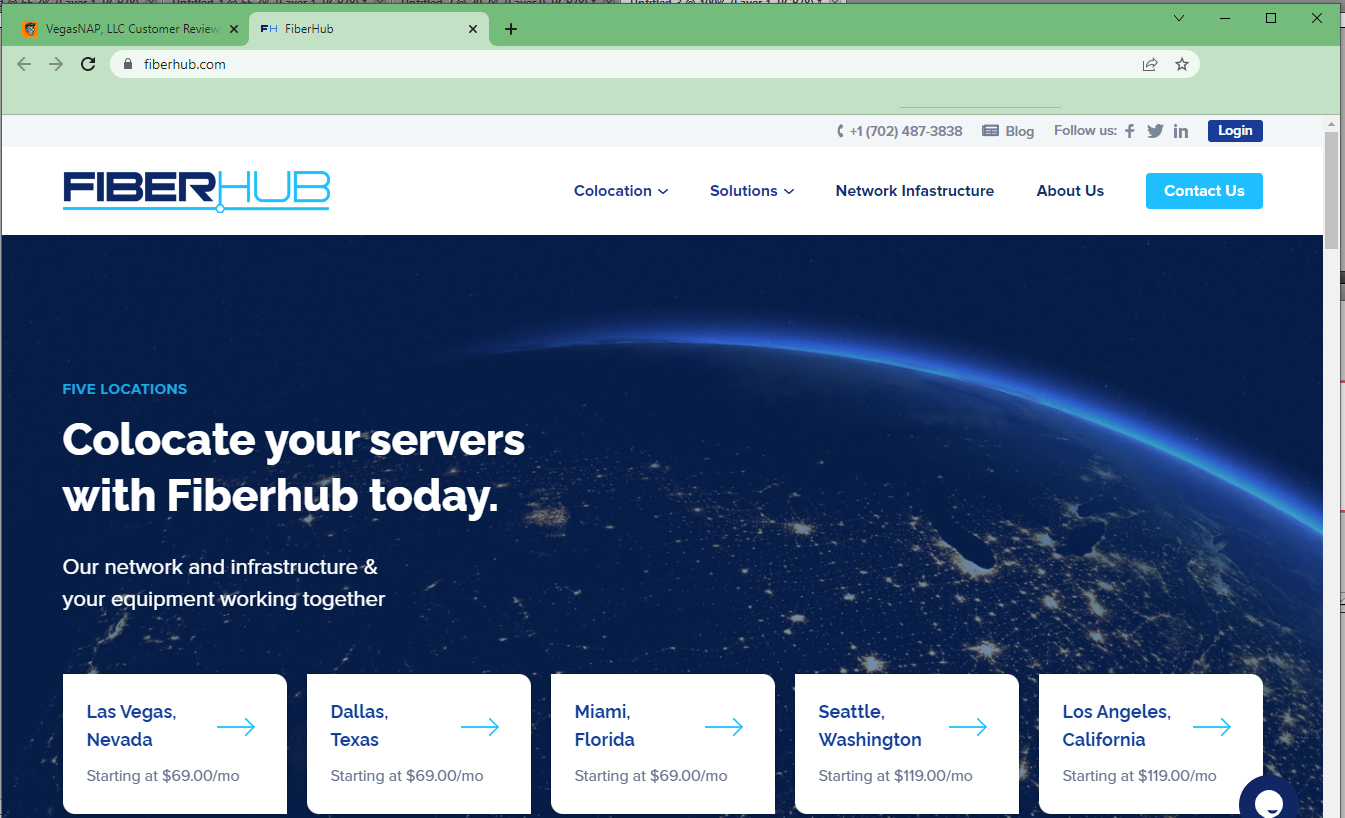Click the arrow on the Miami, Florida card
The image size is (1345, 818).
pyautogui.click(x=724, y=727)
